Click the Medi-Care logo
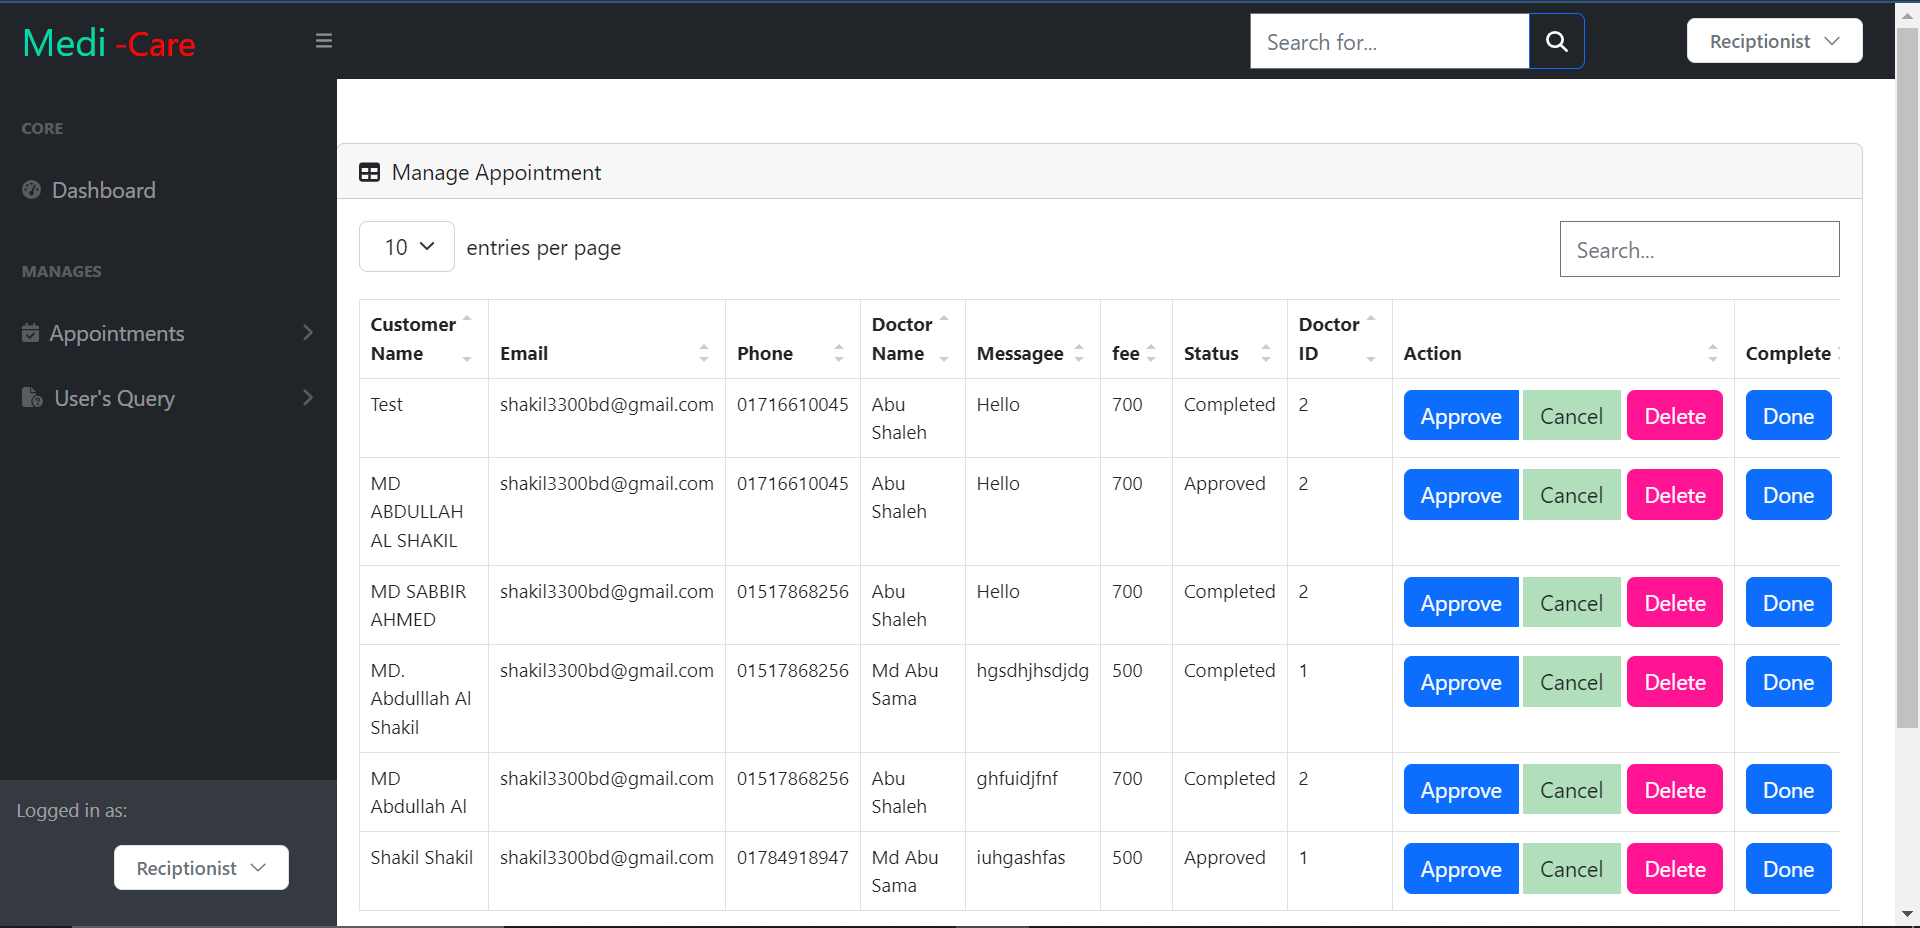 (x=108, y=42)
